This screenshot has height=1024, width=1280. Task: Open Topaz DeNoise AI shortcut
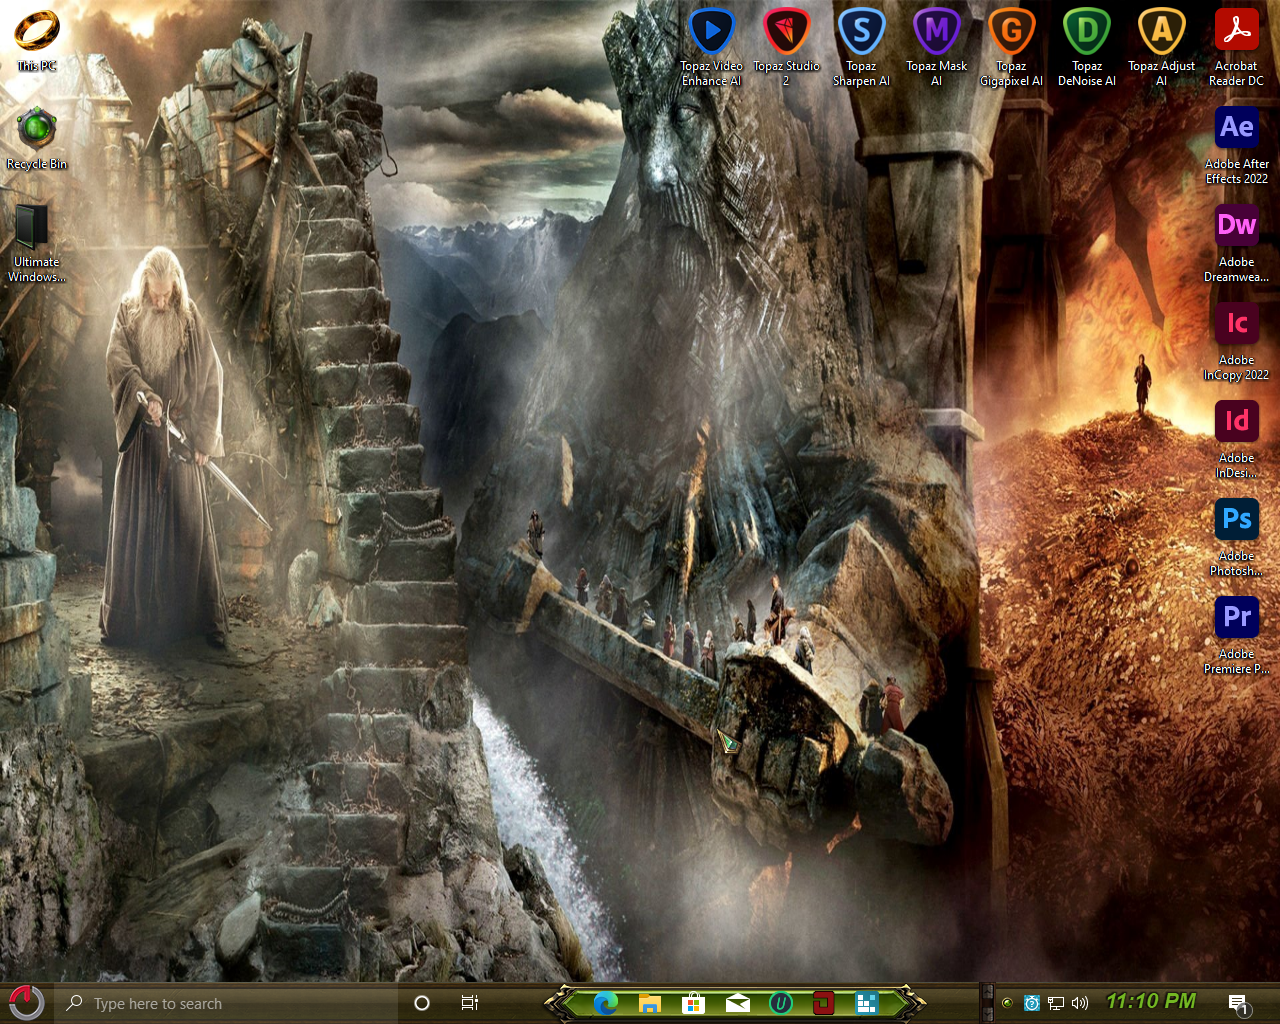pyautogui.click(x=1086, y=47)
